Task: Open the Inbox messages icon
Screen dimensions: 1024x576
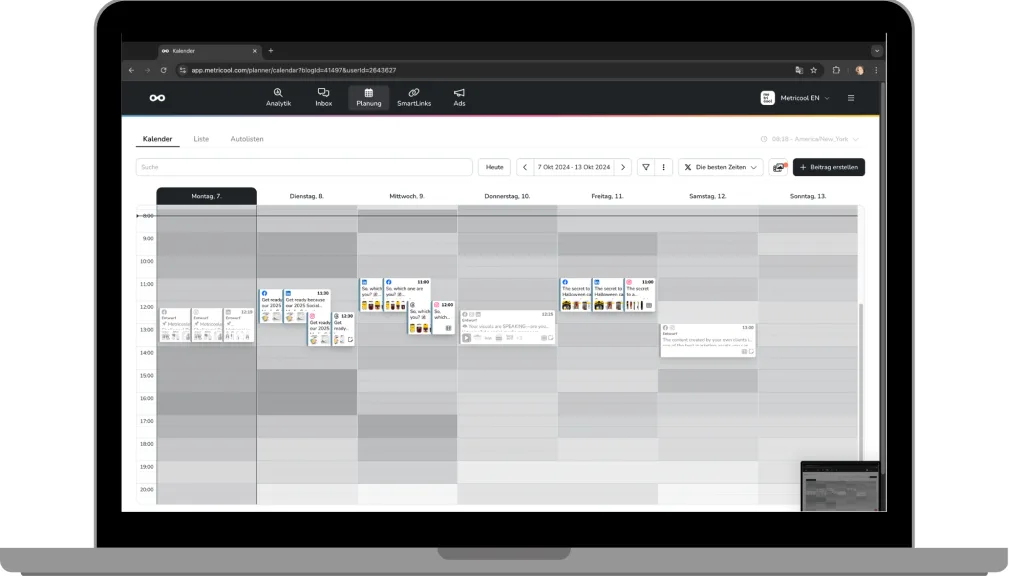Action: 323,97
